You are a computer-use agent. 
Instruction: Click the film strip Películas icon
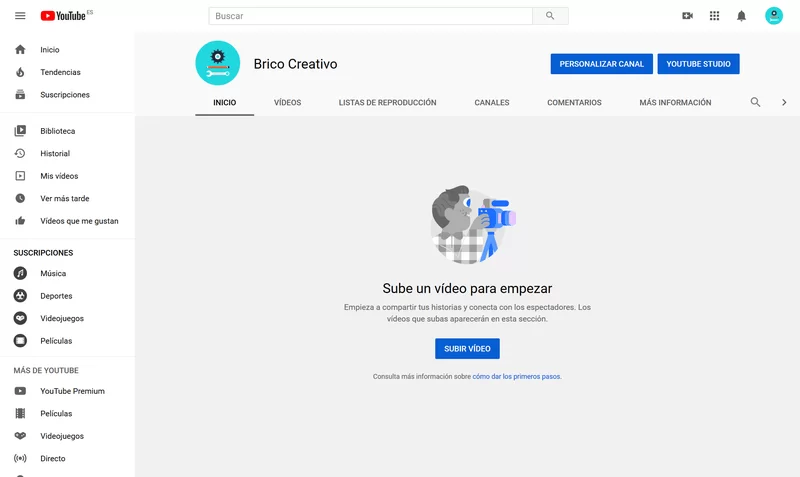(20, 413)
